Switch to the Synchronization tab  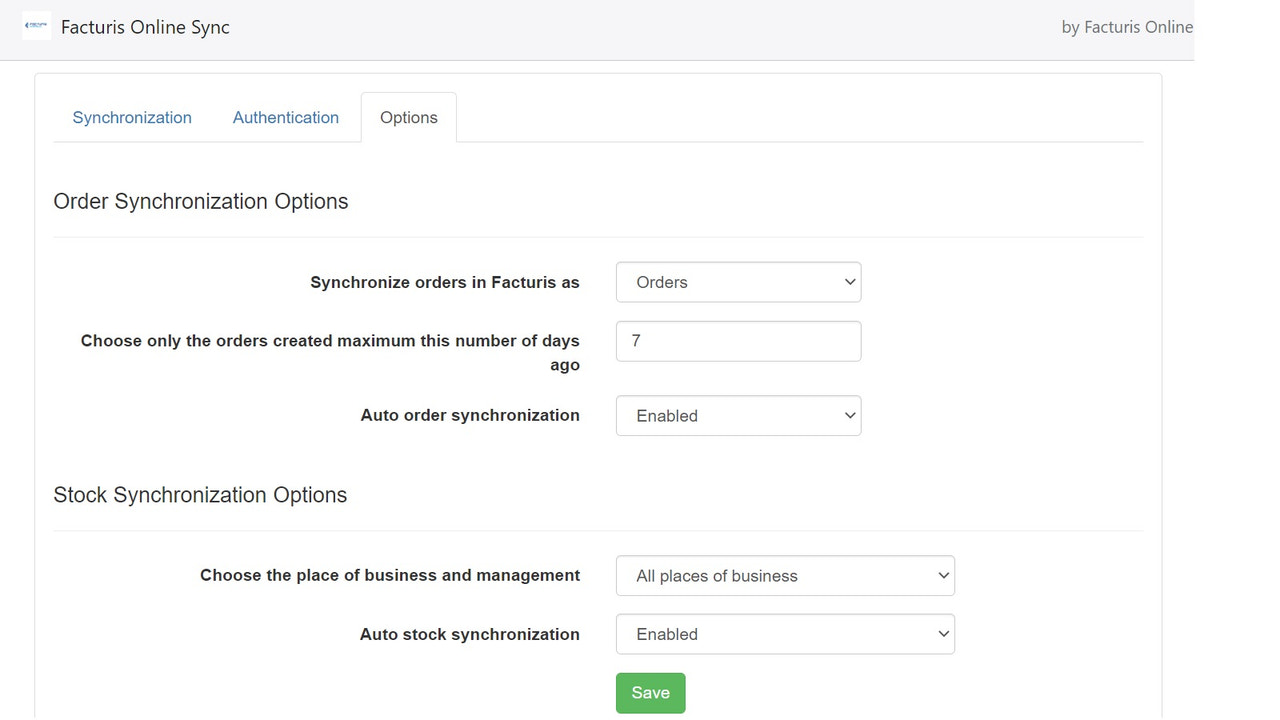point(132,117)
